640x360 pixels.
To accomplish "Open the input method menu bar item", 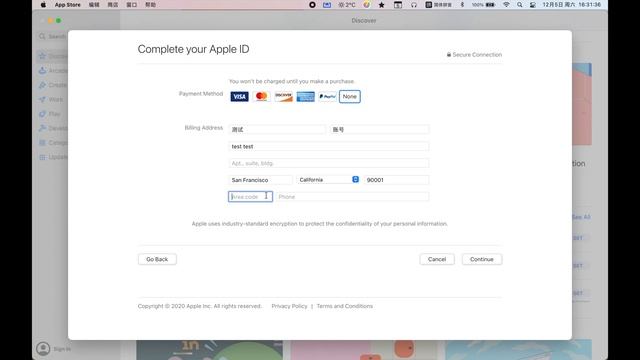I will point(438,5).
